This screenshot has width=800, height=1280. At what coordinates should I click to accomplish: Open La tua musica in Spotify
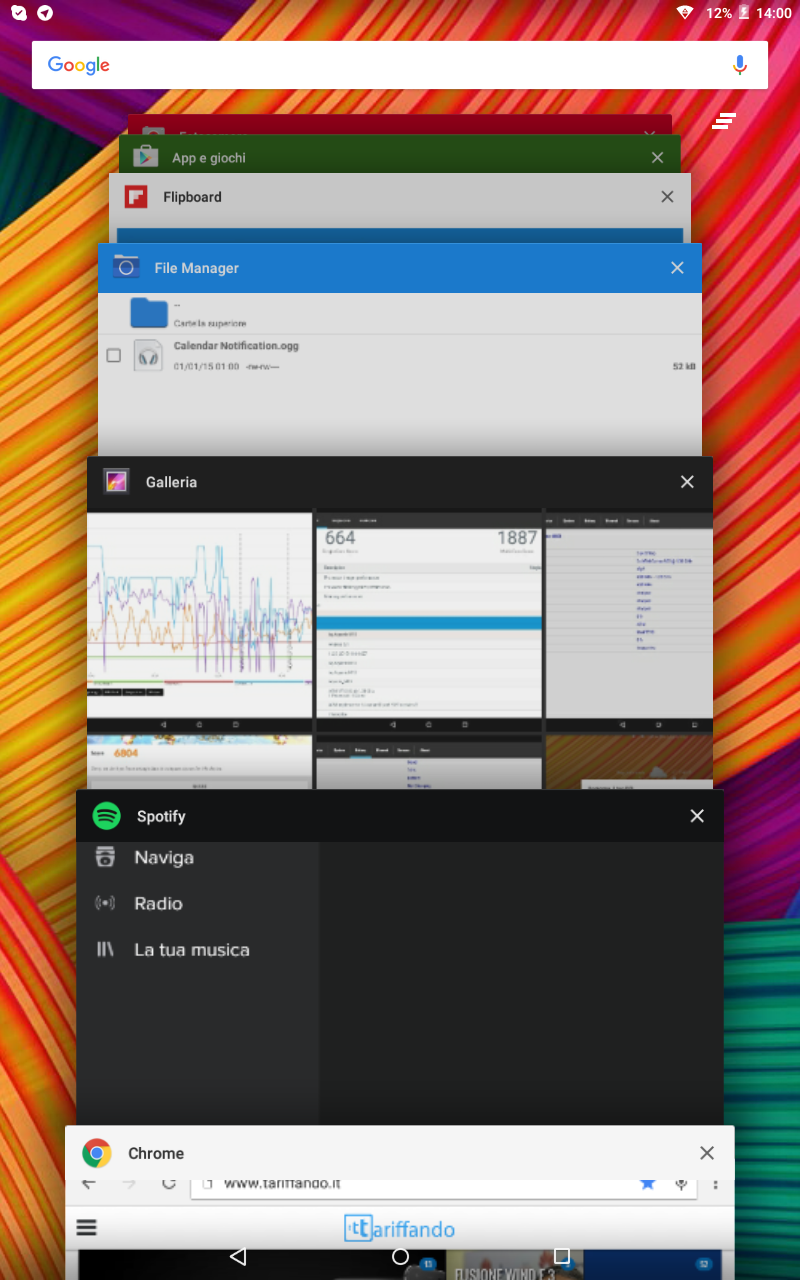(191, 950)
